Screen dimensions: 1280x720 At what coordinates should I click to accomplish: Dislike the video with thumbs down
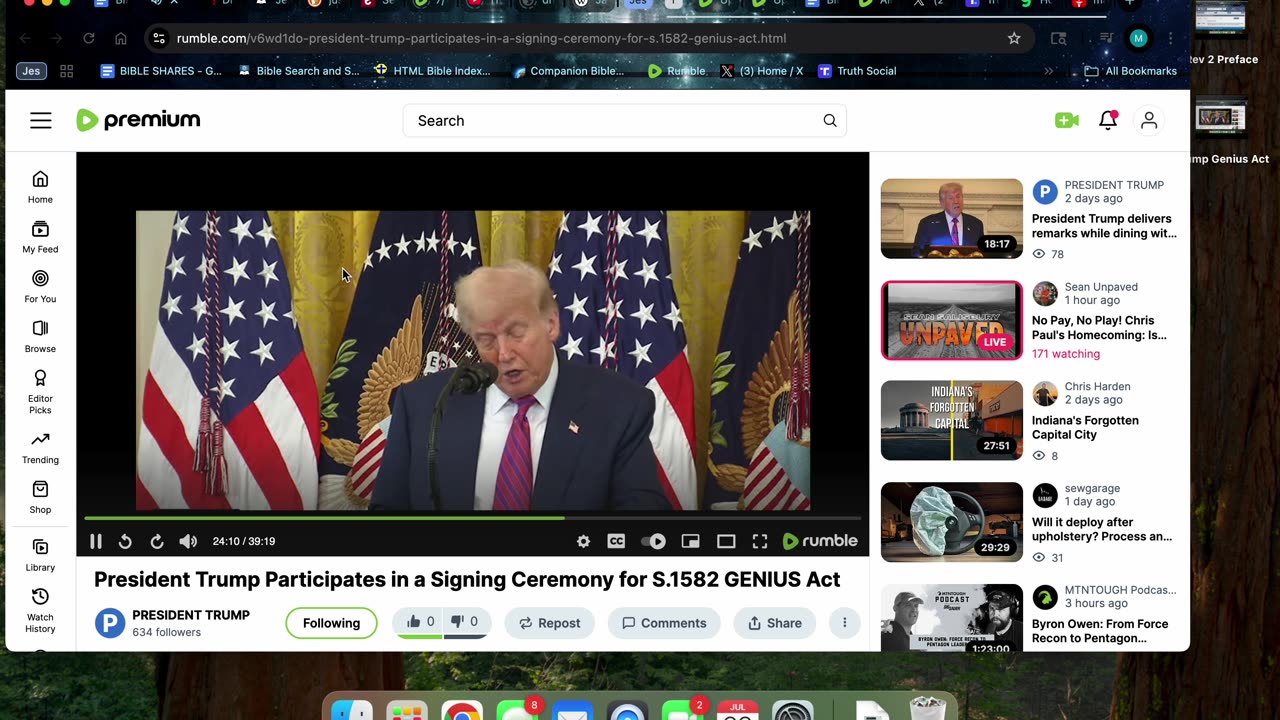click(465, 622)
